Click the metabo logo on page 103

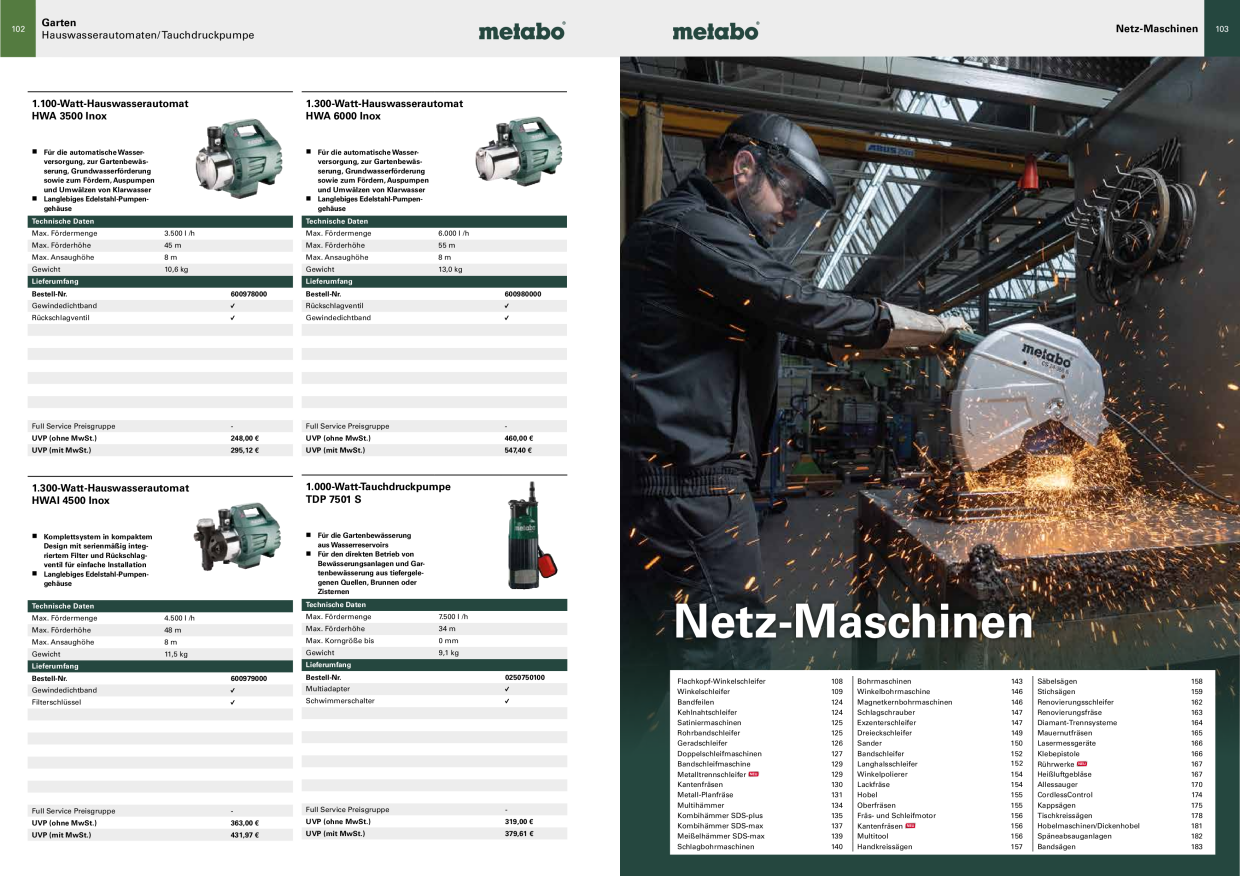point(716,31)
